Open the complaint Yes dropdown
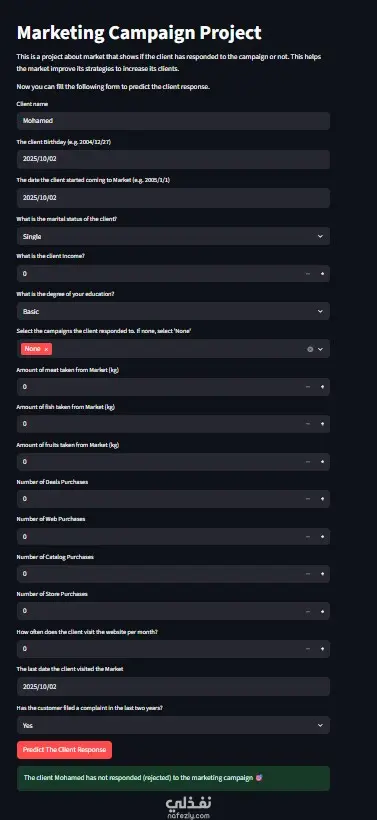This screenshot has width=377, height=820. (173, 725)
